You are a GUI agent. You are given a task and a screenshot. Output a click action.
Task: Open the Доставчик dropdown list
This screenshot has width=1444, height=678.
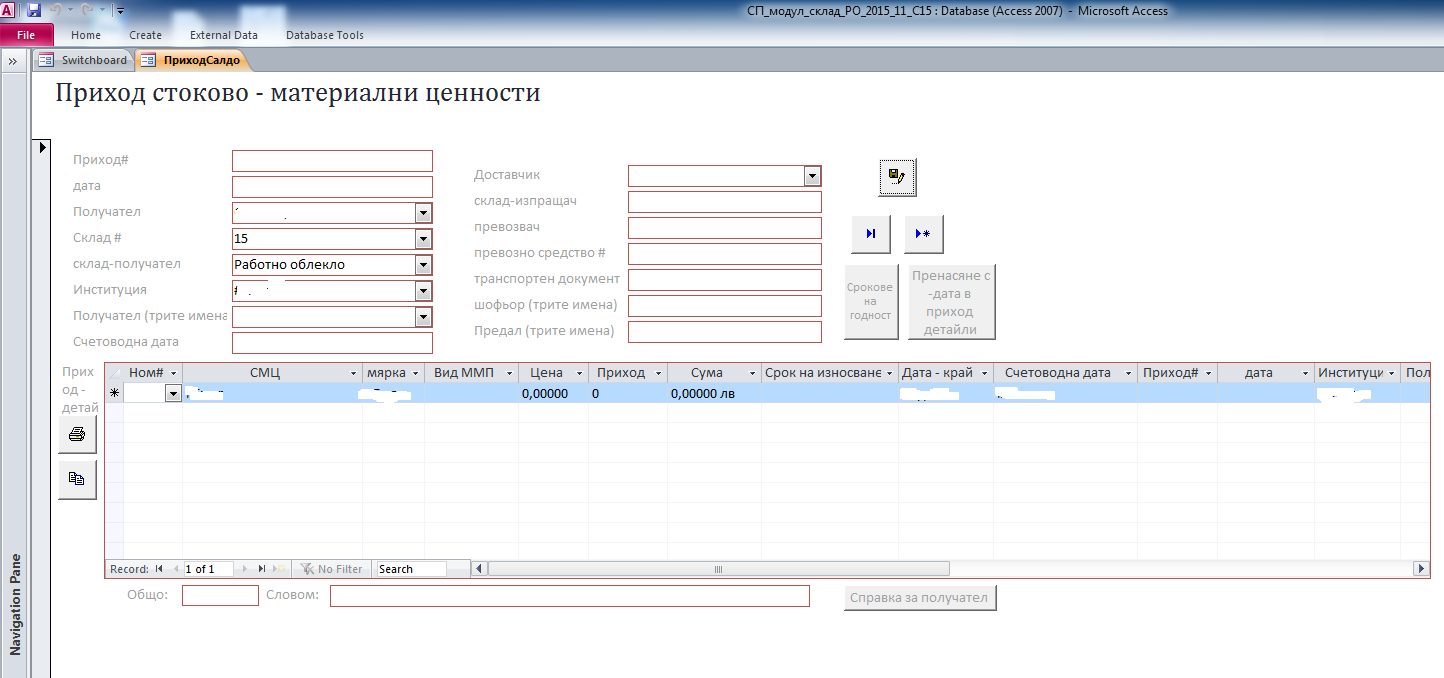(x=812, y=176)
